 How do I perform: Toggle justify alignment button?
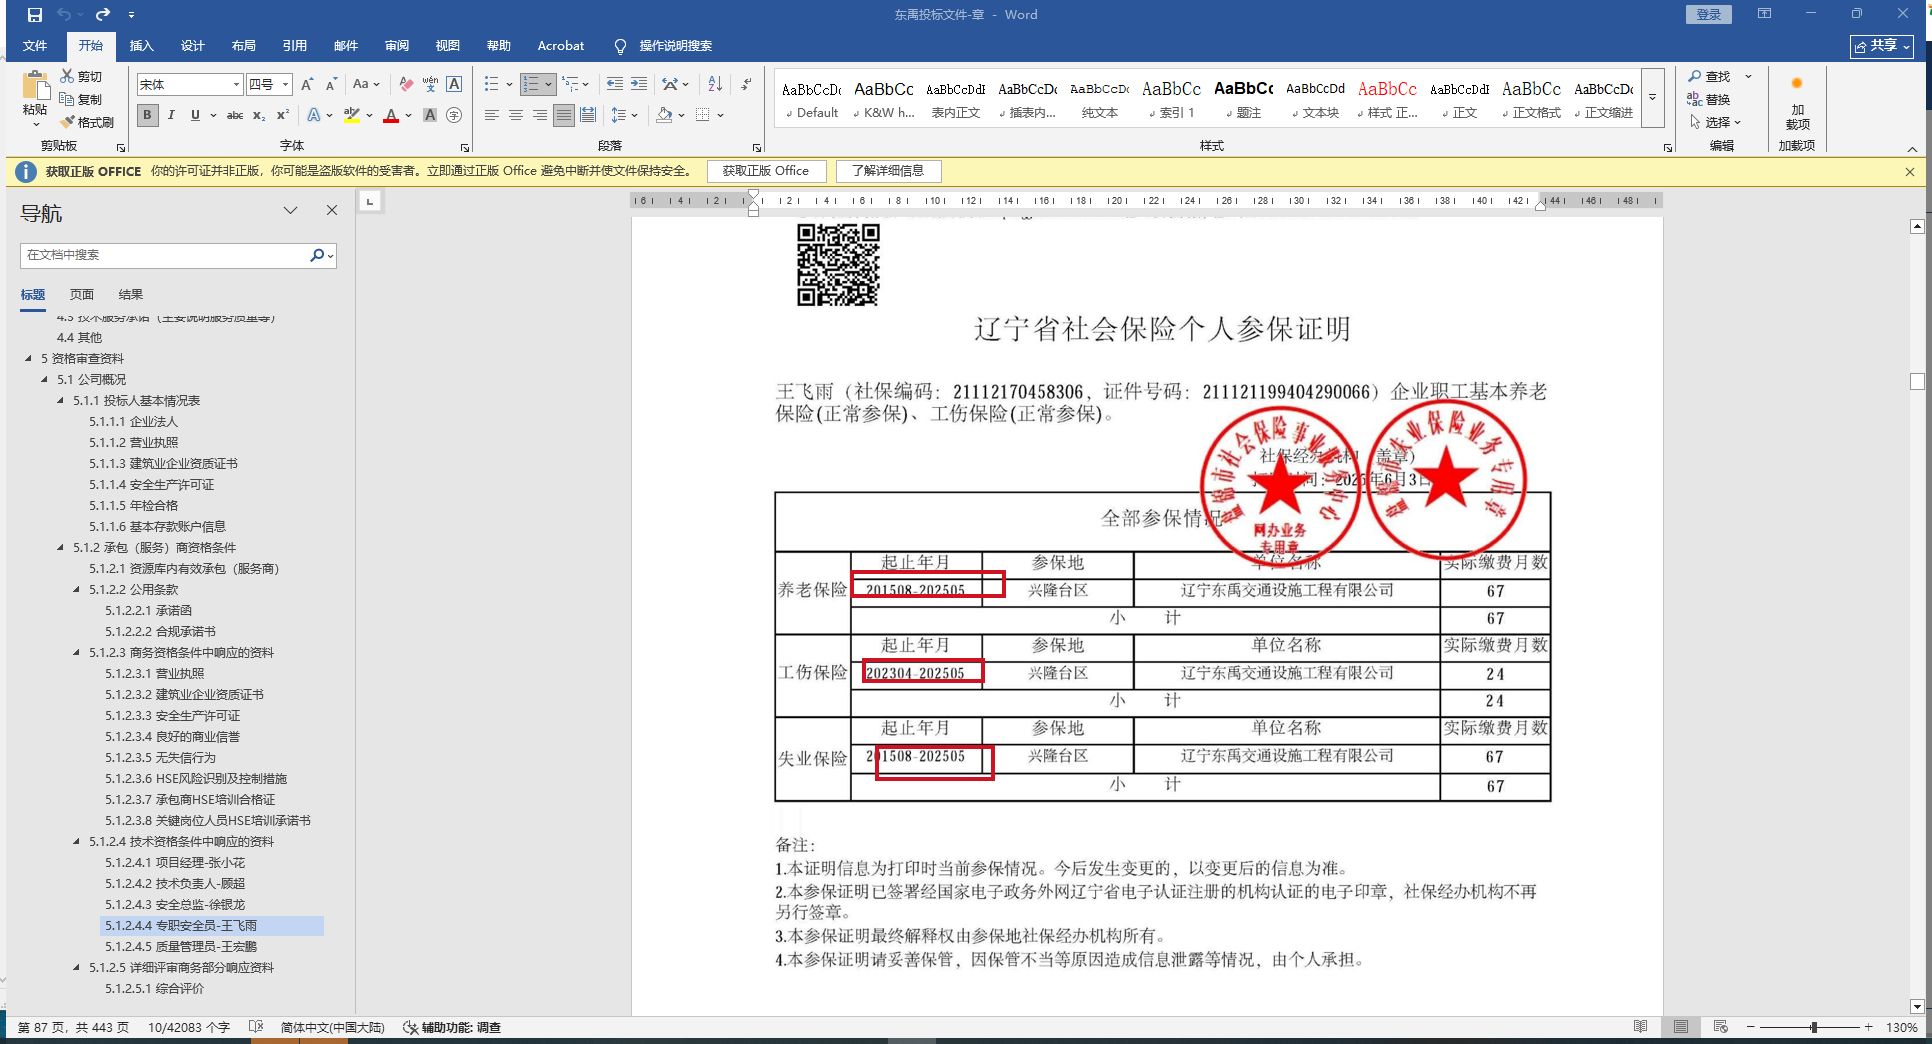[x=564, y=115]
